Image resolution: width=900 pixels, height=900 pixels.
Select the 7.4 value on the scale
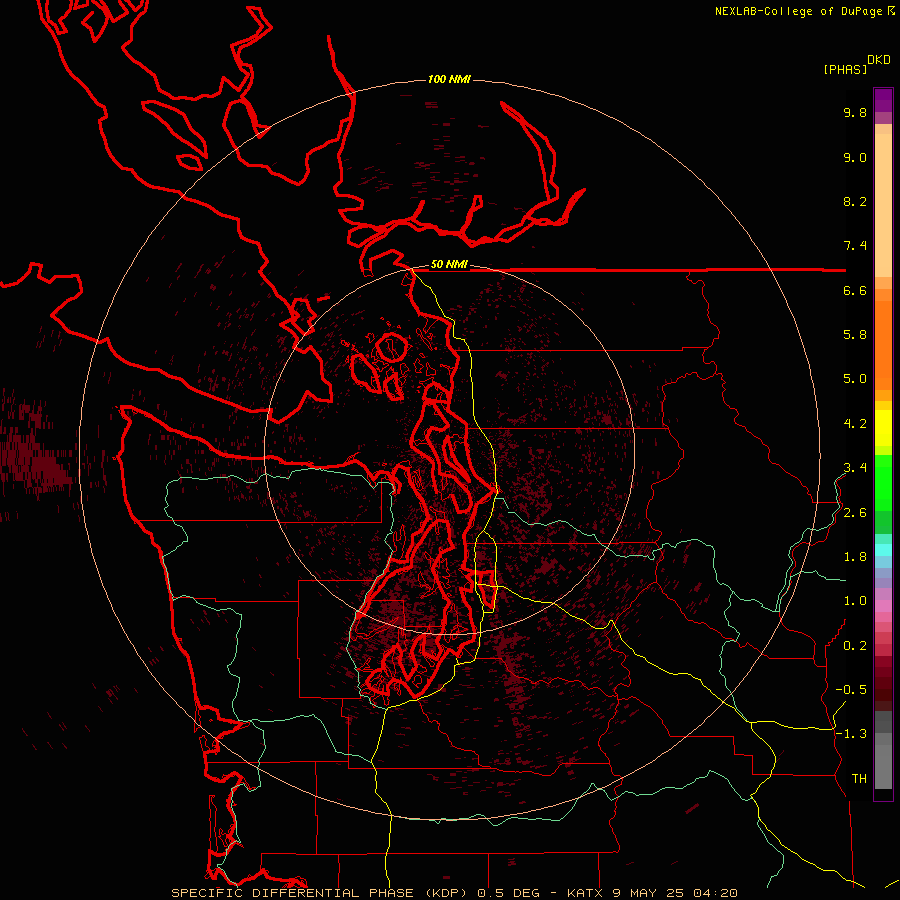point(855,246)
